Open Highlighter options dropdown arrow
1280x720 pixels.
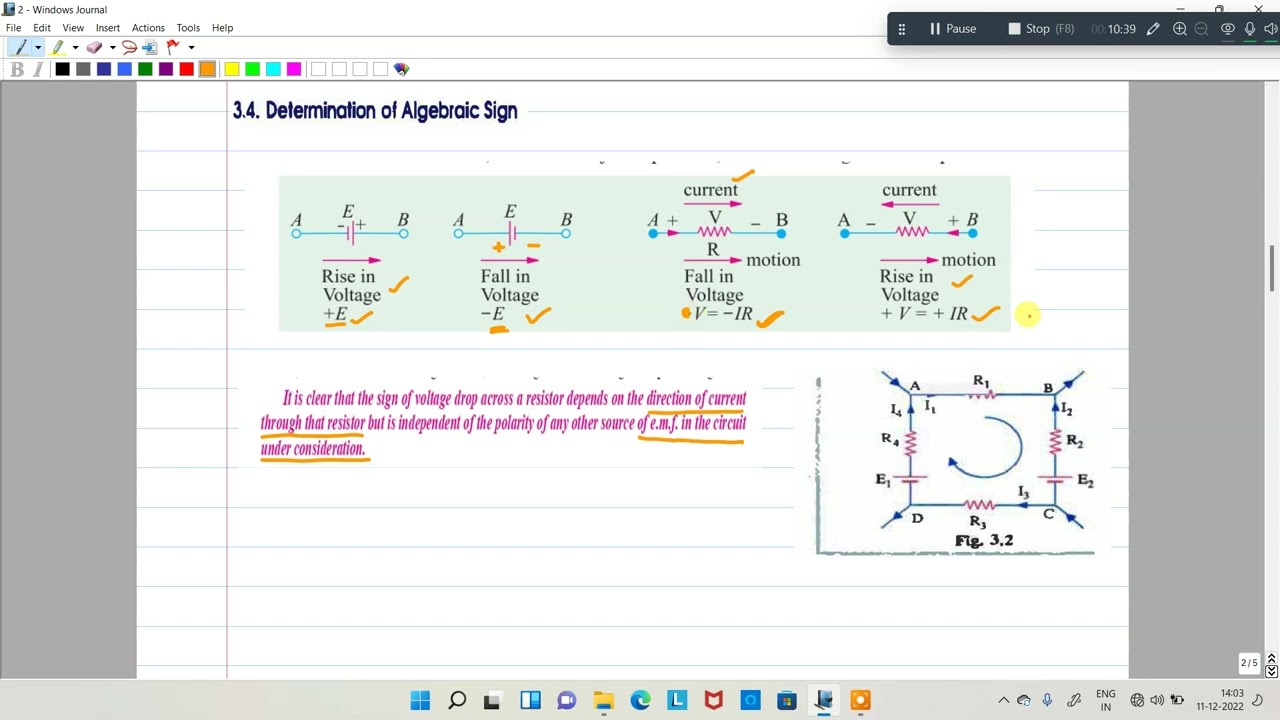click(x=75, y=47)
